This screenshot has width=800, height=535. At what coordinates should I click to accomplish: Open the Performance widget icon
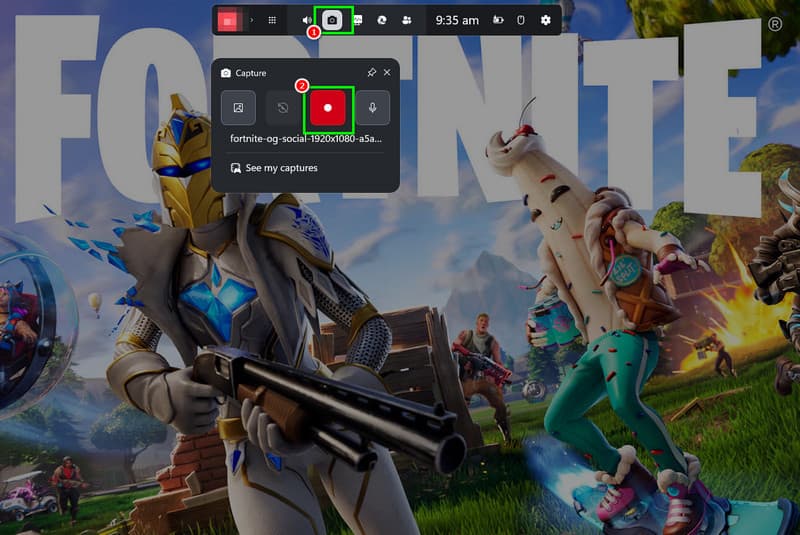click(x=358, y=20)
